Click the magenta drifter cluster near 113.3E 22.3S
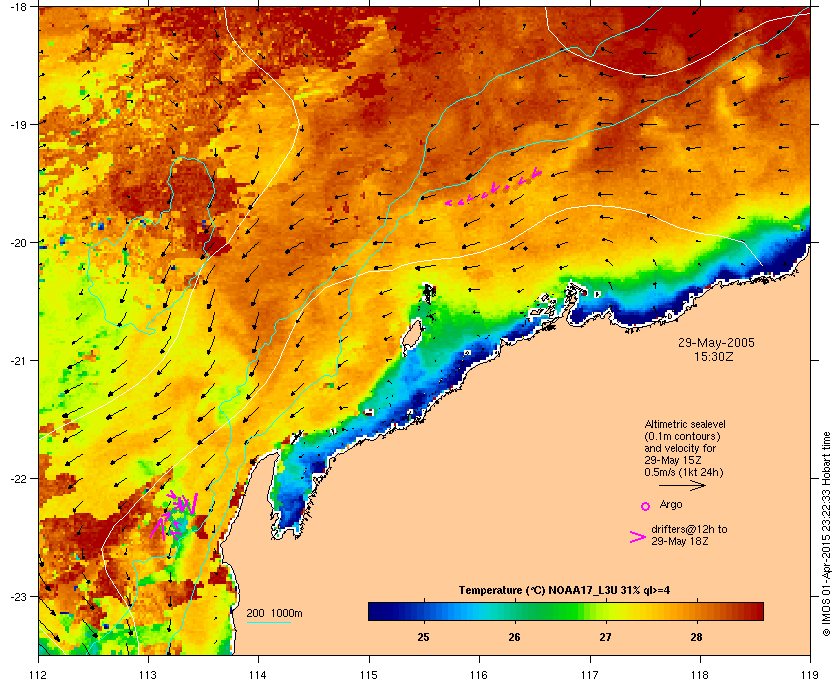The height and width of the screenshot is (680, 840). [175, 513]
